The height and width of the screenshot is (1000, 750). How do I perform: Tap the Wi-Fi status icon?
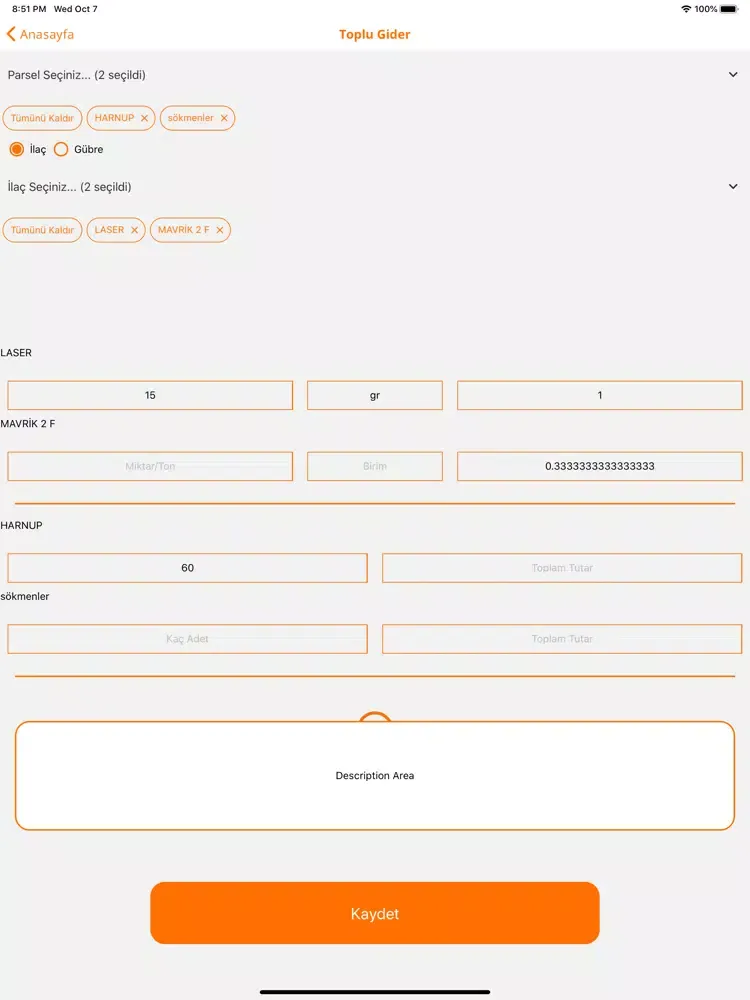686,9
